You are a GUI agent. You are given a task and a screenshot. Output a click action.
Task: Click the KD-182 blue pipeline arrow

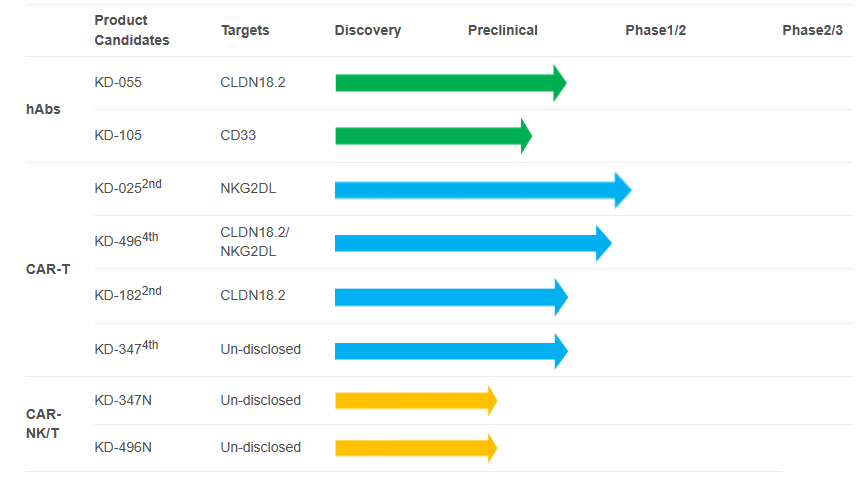450,297
